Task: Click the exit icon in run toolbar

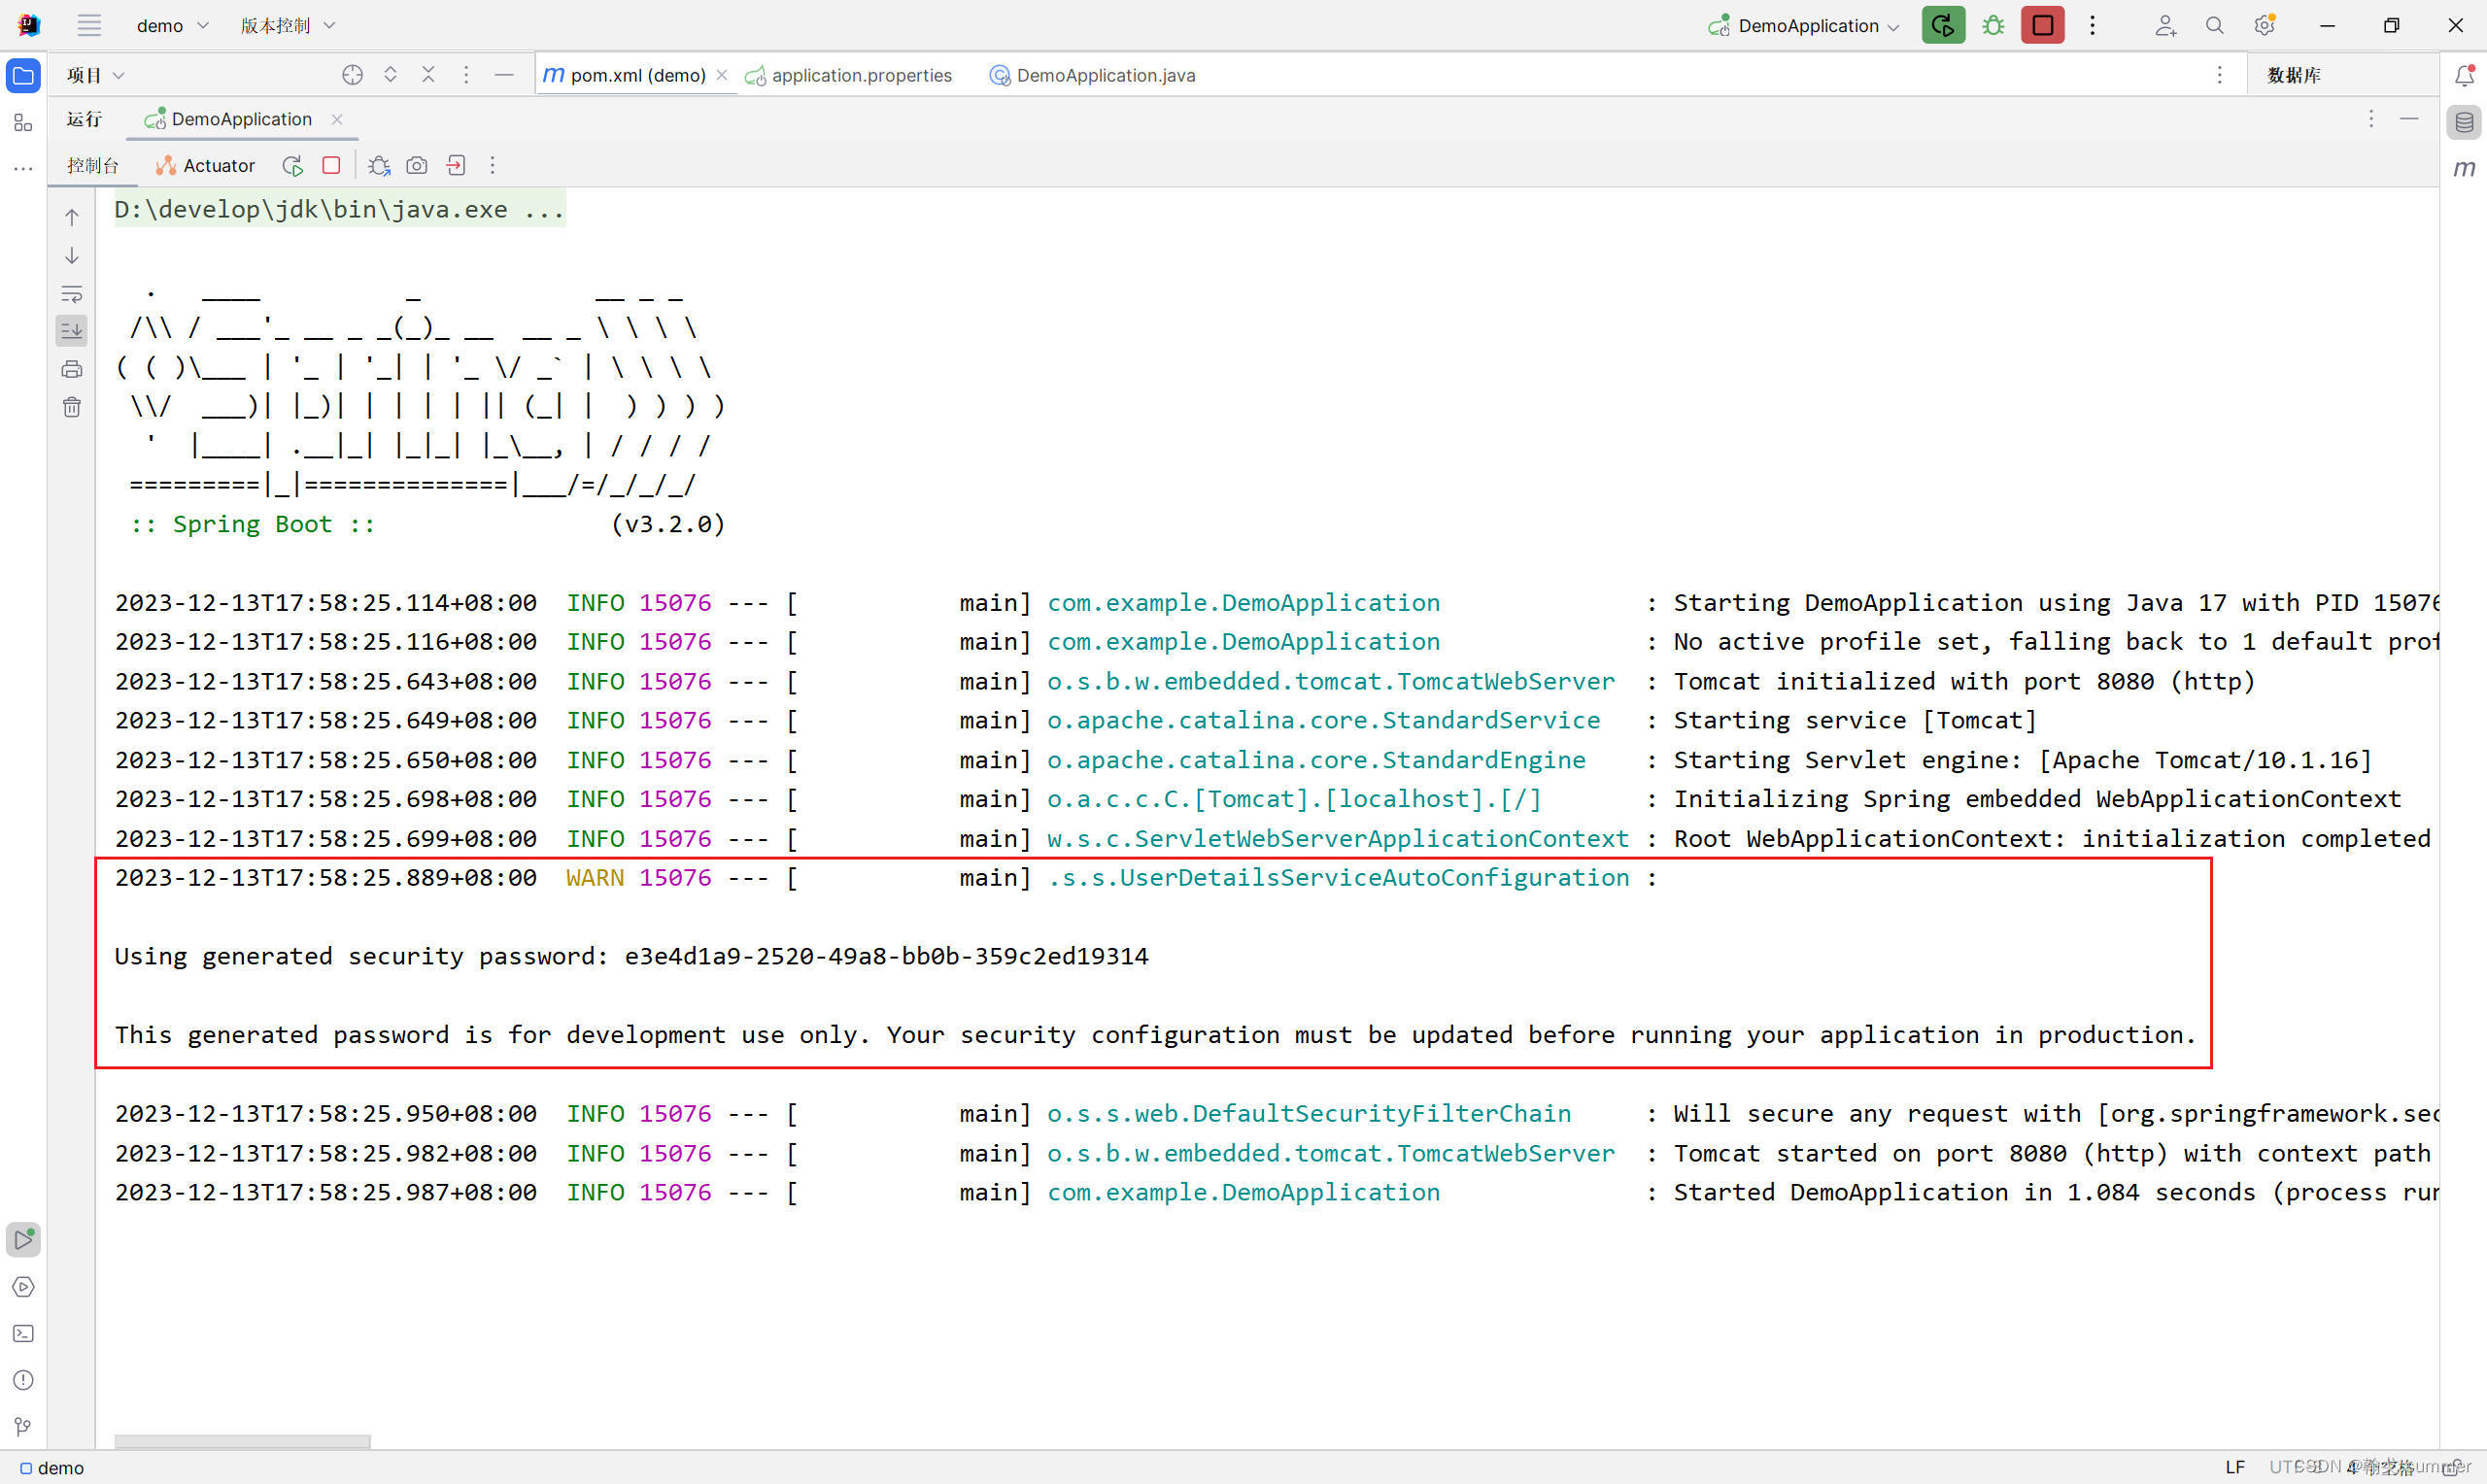Action: point(456,166)
